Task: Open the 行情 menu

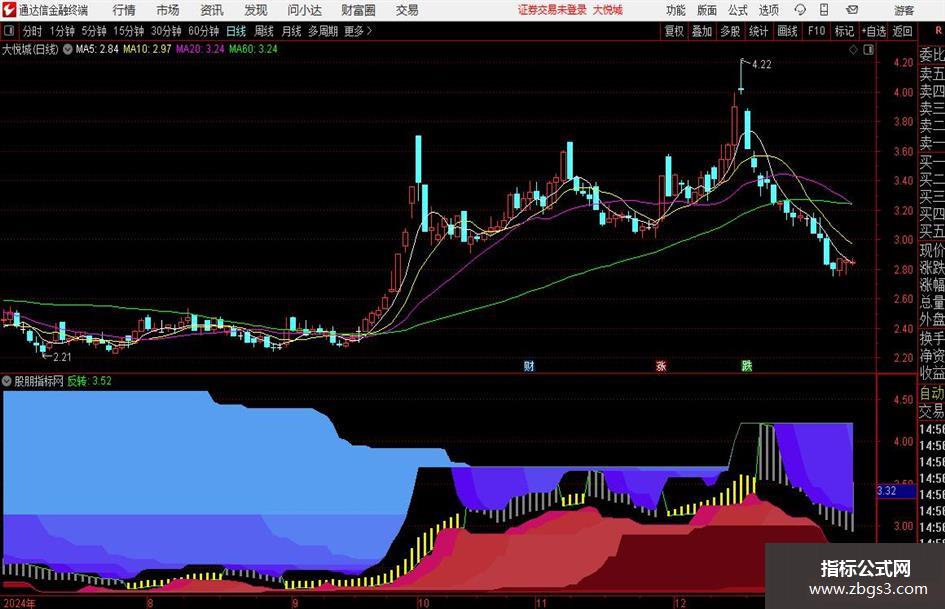Action: click(x=124, y=10)
